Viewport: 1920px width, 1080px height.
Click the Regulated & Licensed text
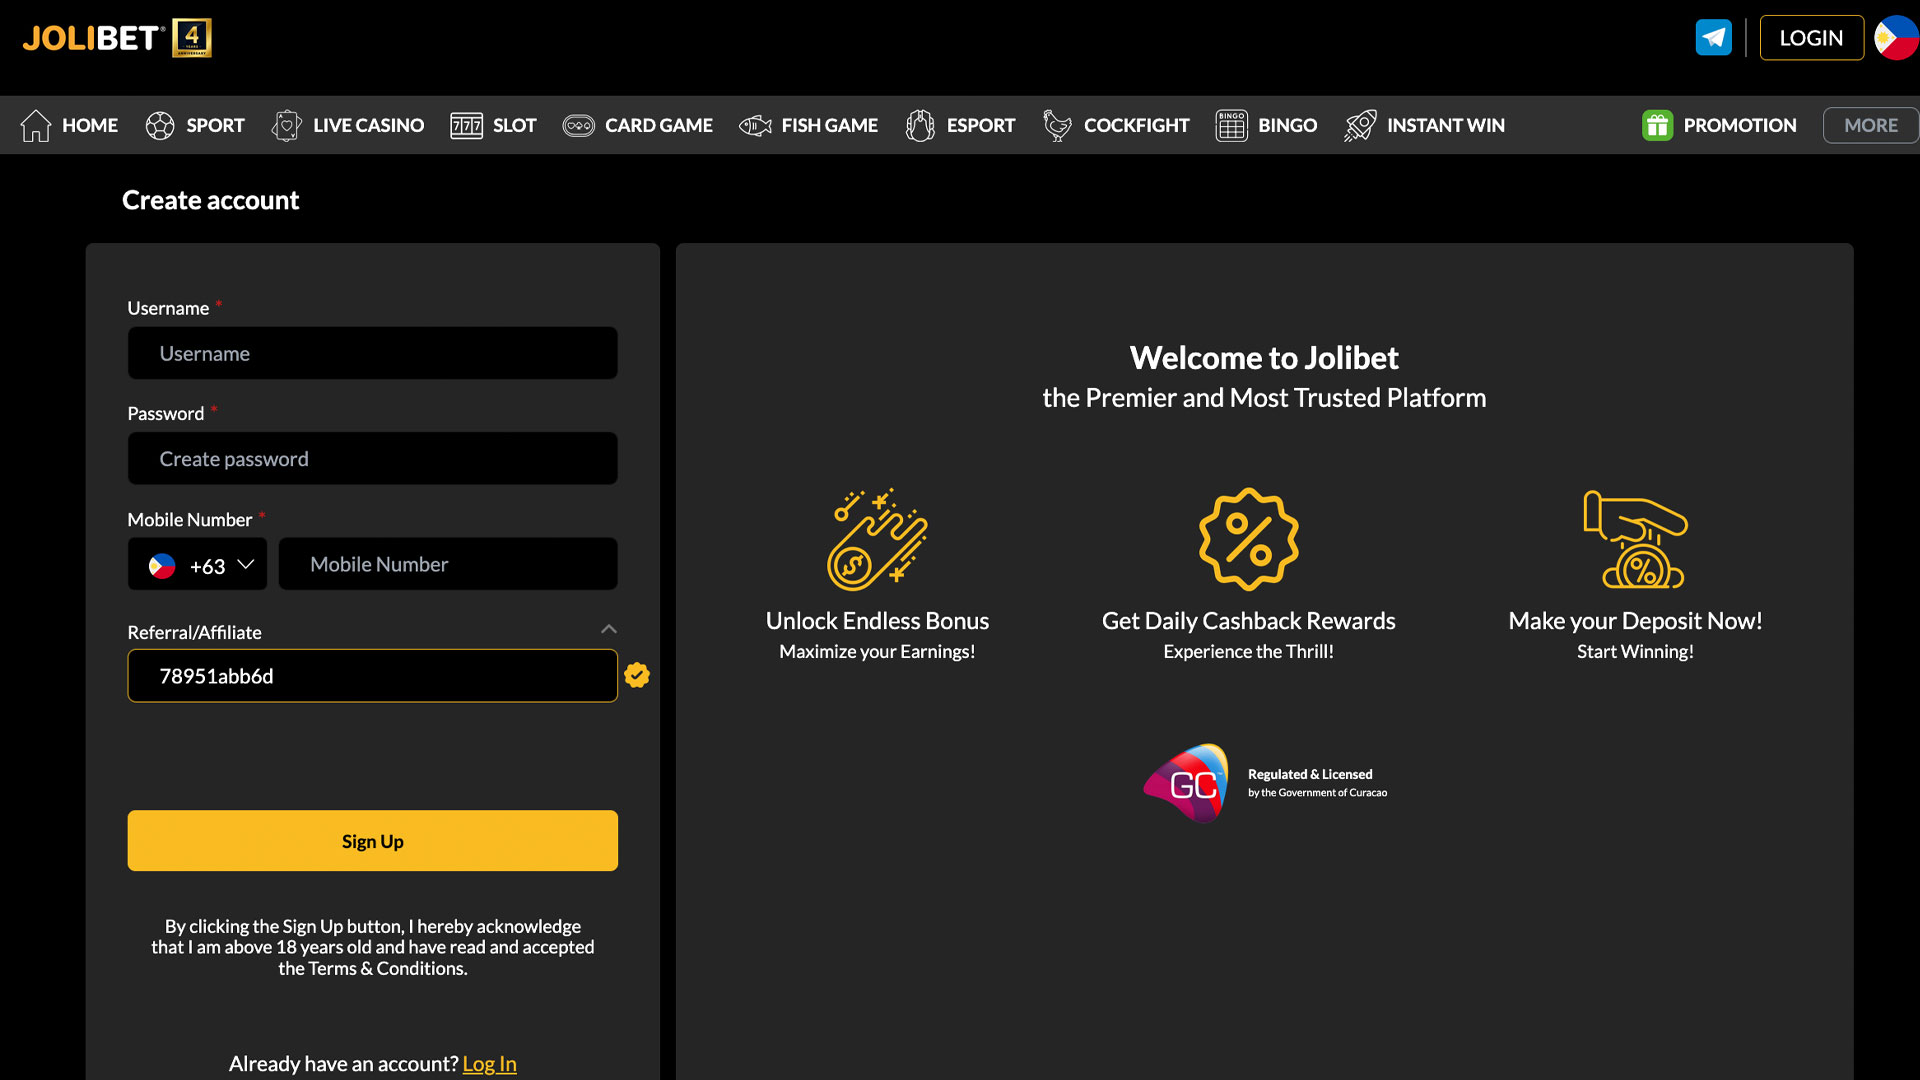click(x=1310, y=774)
